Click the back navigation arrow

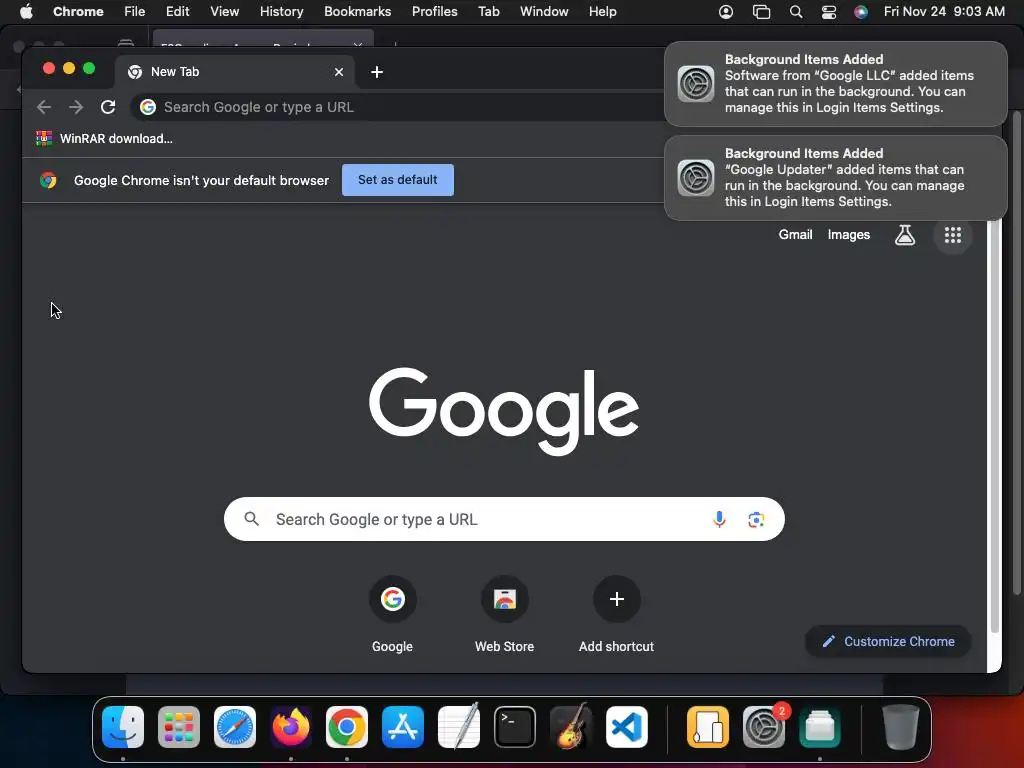[x=44, y=107]
